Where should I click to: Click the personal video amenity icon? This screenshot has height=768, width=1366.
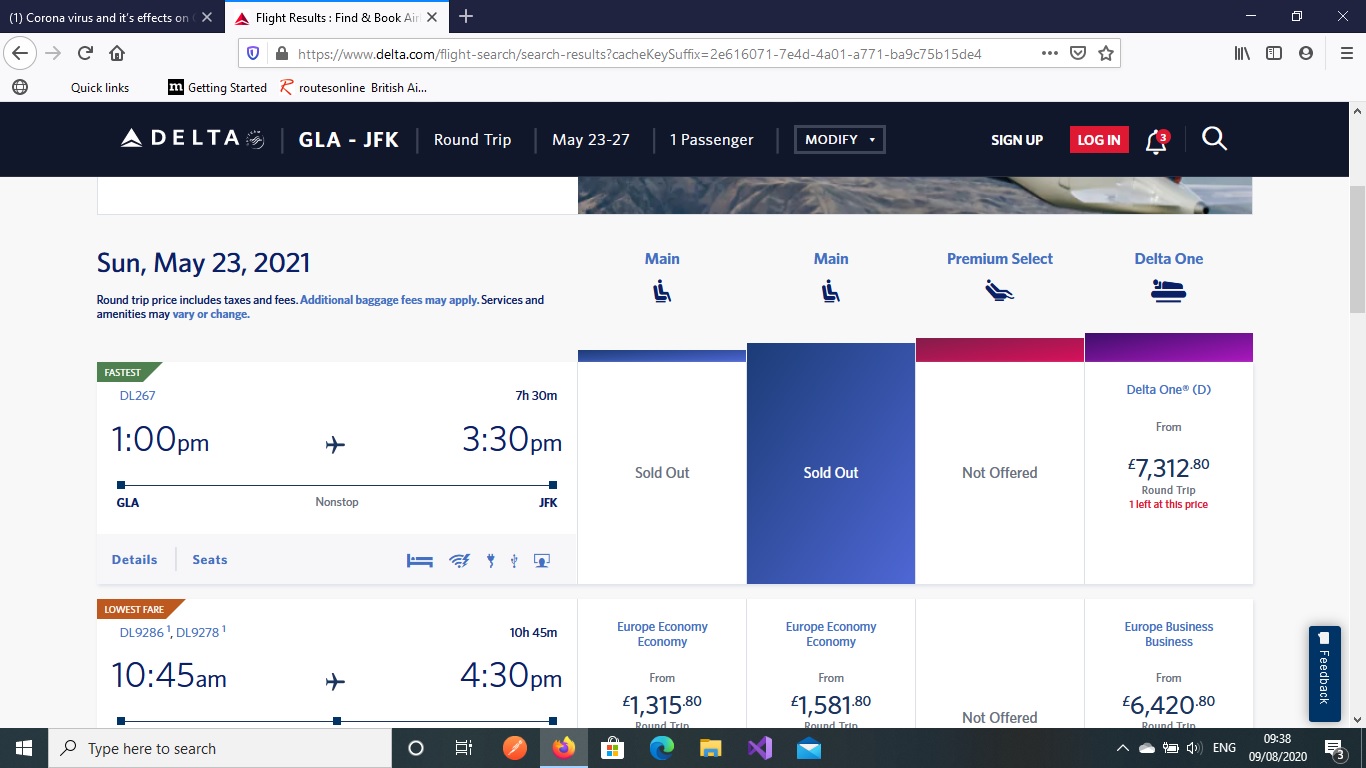[542, 560]
